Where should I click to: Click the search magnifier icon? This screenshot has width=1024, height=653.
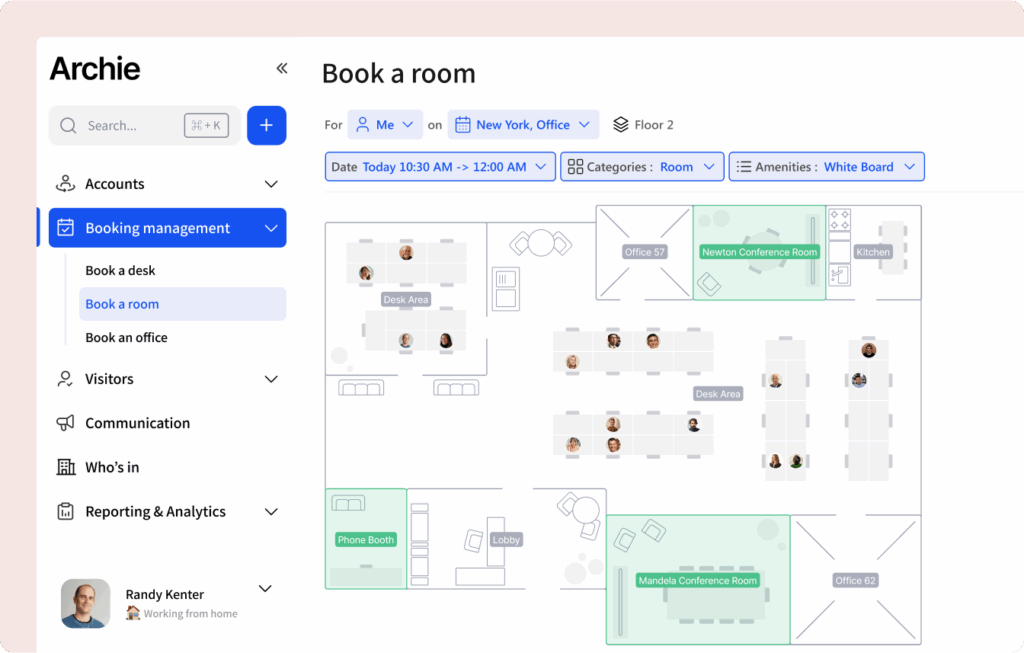point(67,125)
